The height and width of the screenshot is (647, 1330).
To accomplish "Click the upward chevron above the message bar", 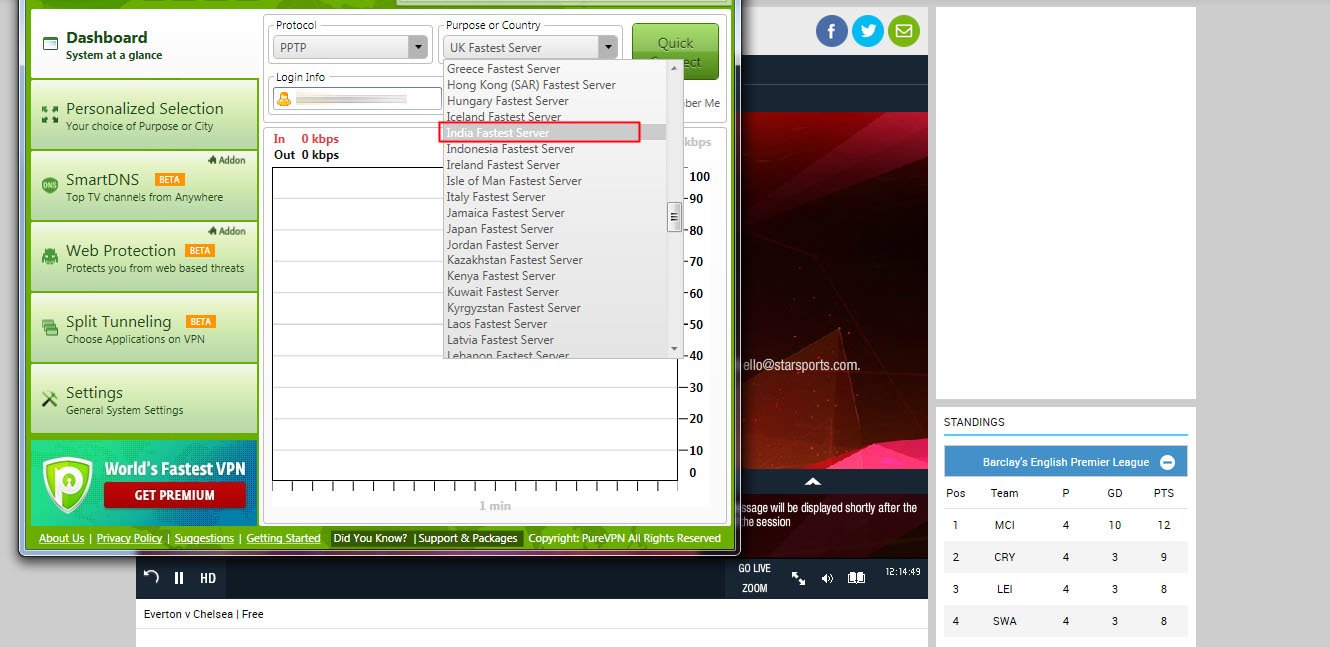I will (x=813, y=482).
